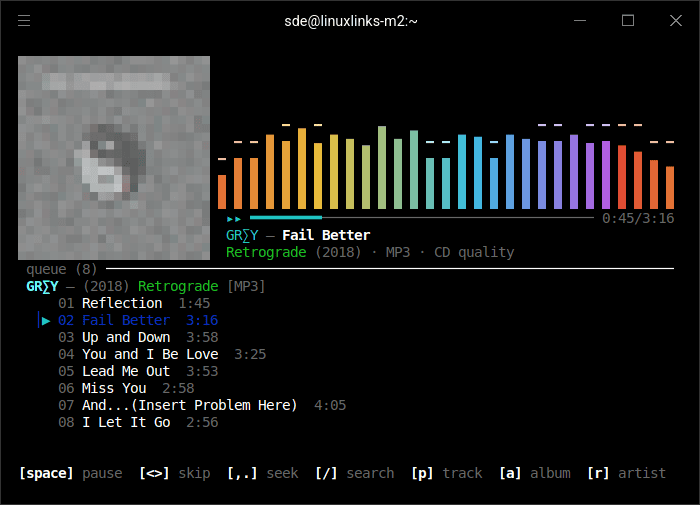Click the green Retrograde album name under title
Screen dimensions: 700x505
(266, 252)
